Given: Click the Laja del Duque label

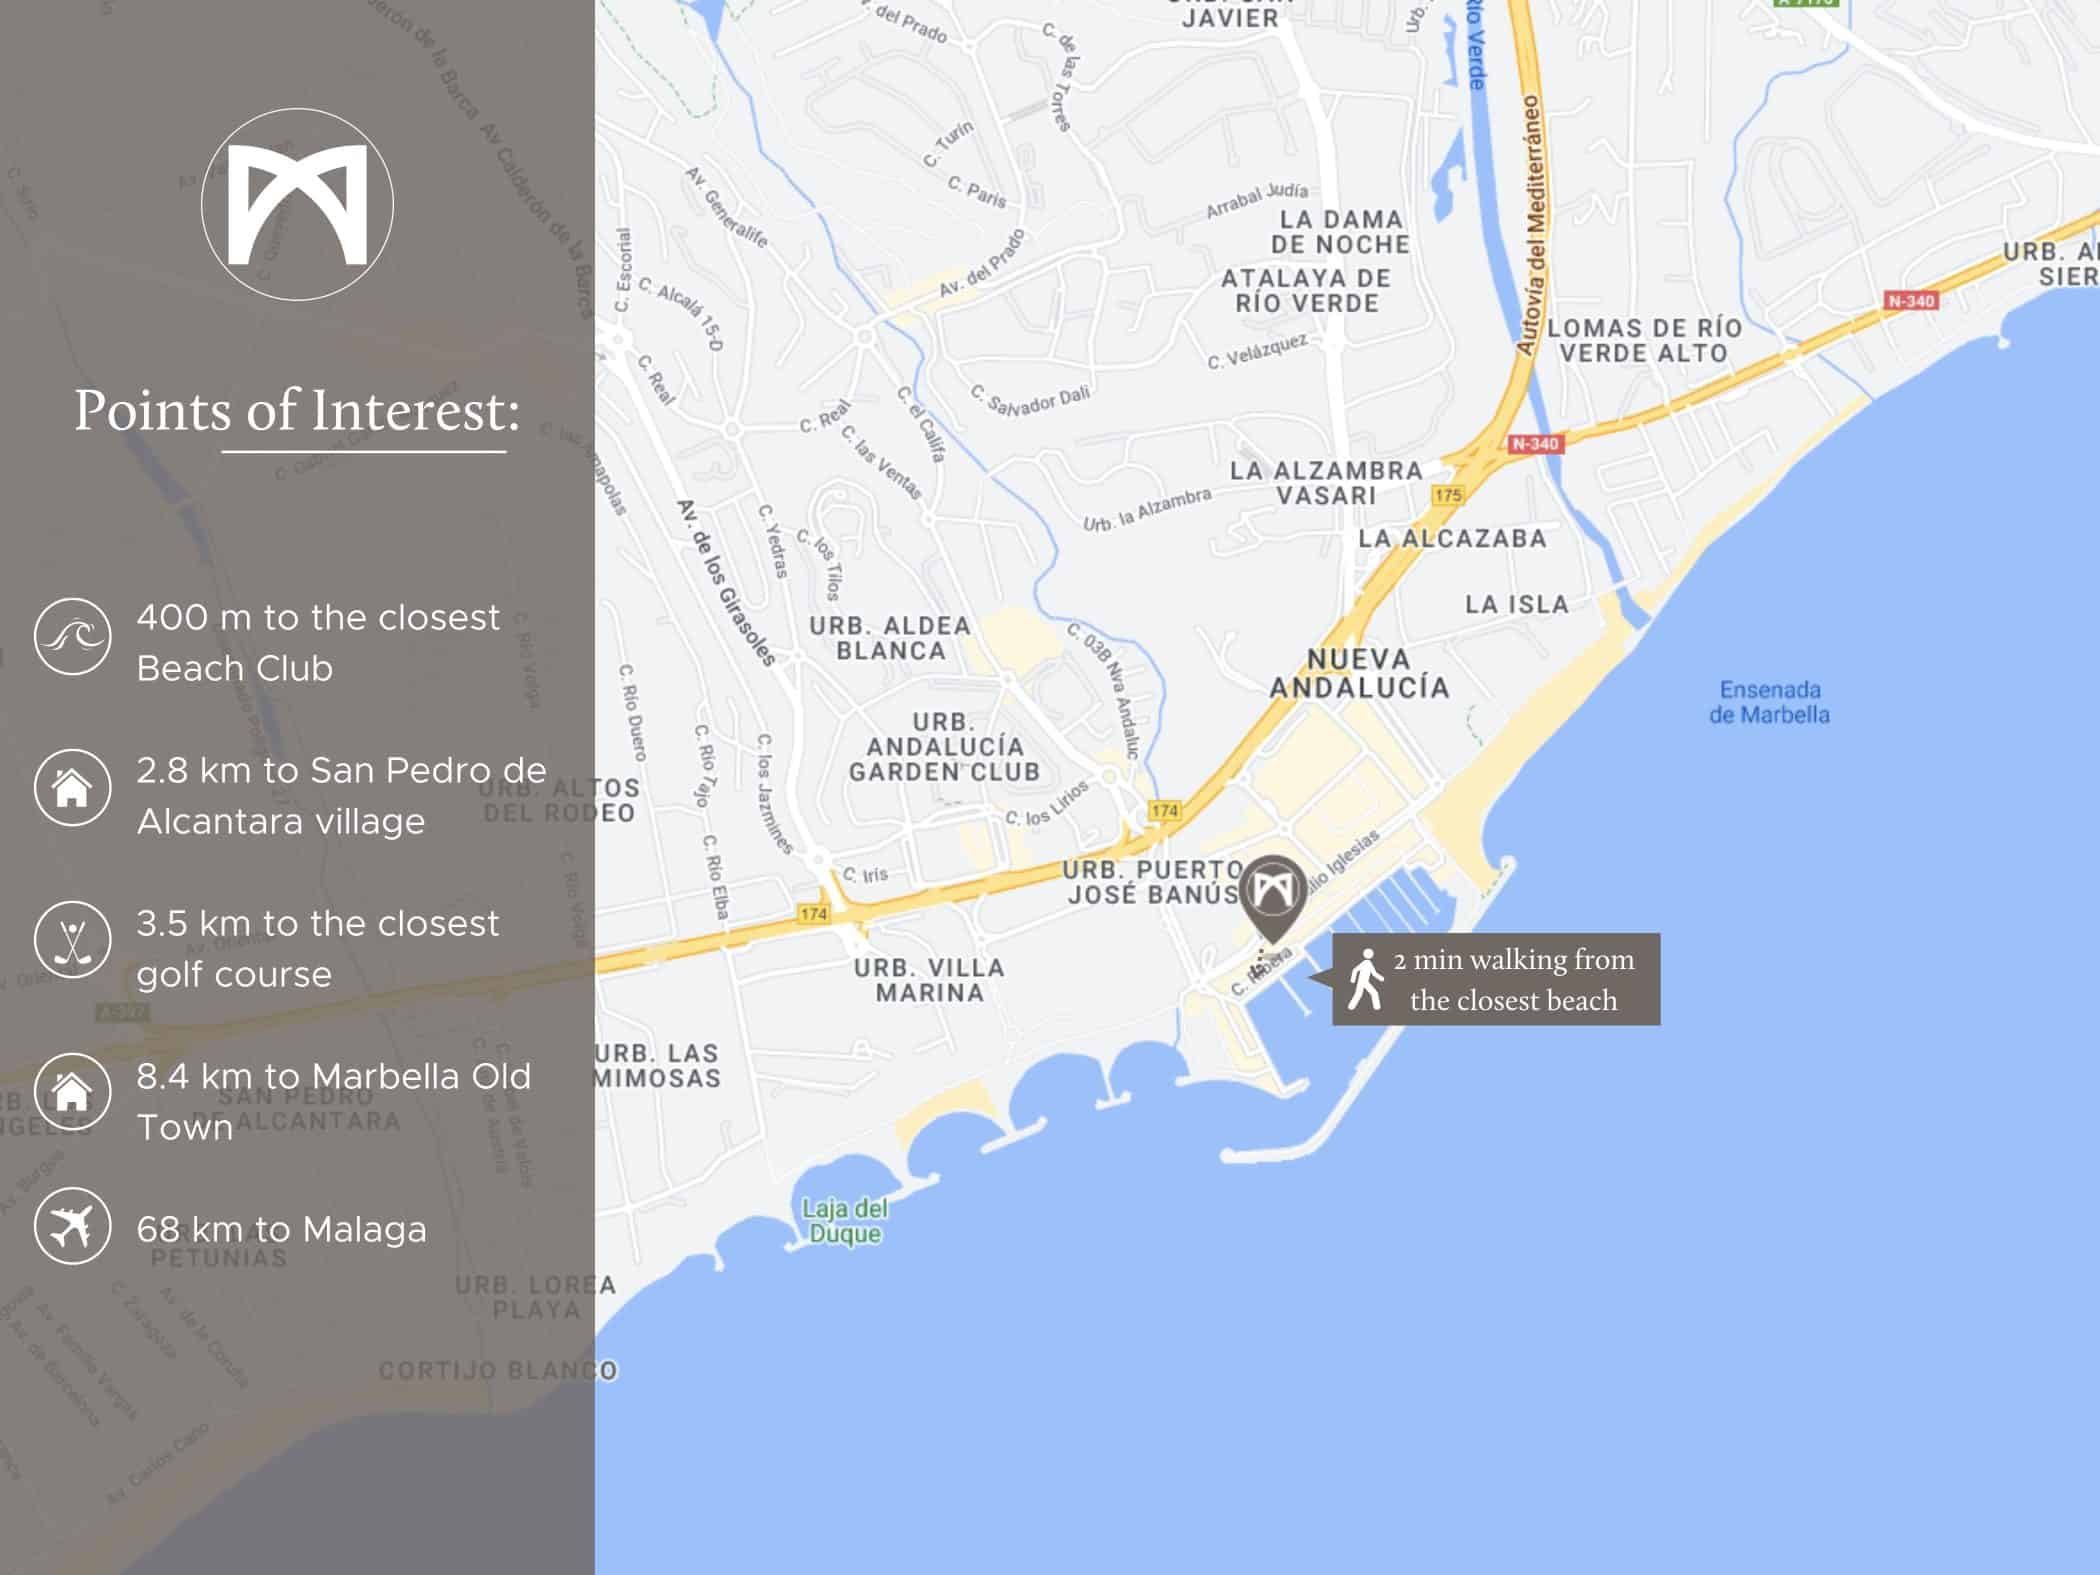Looking at the screenshot, I should tap(845, 1221).
